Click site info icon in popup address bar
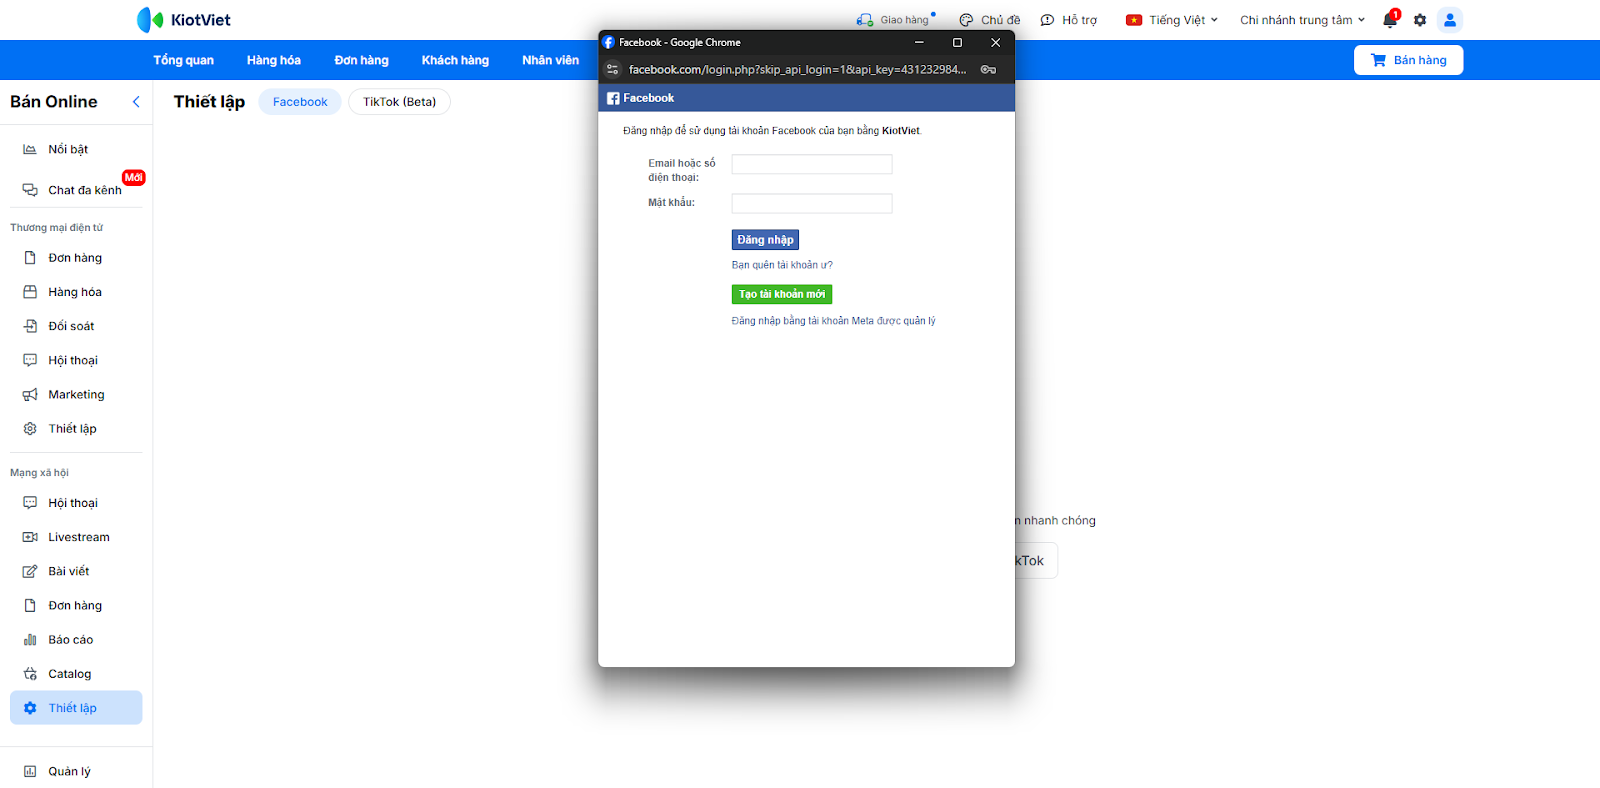 tap(613, 69)
